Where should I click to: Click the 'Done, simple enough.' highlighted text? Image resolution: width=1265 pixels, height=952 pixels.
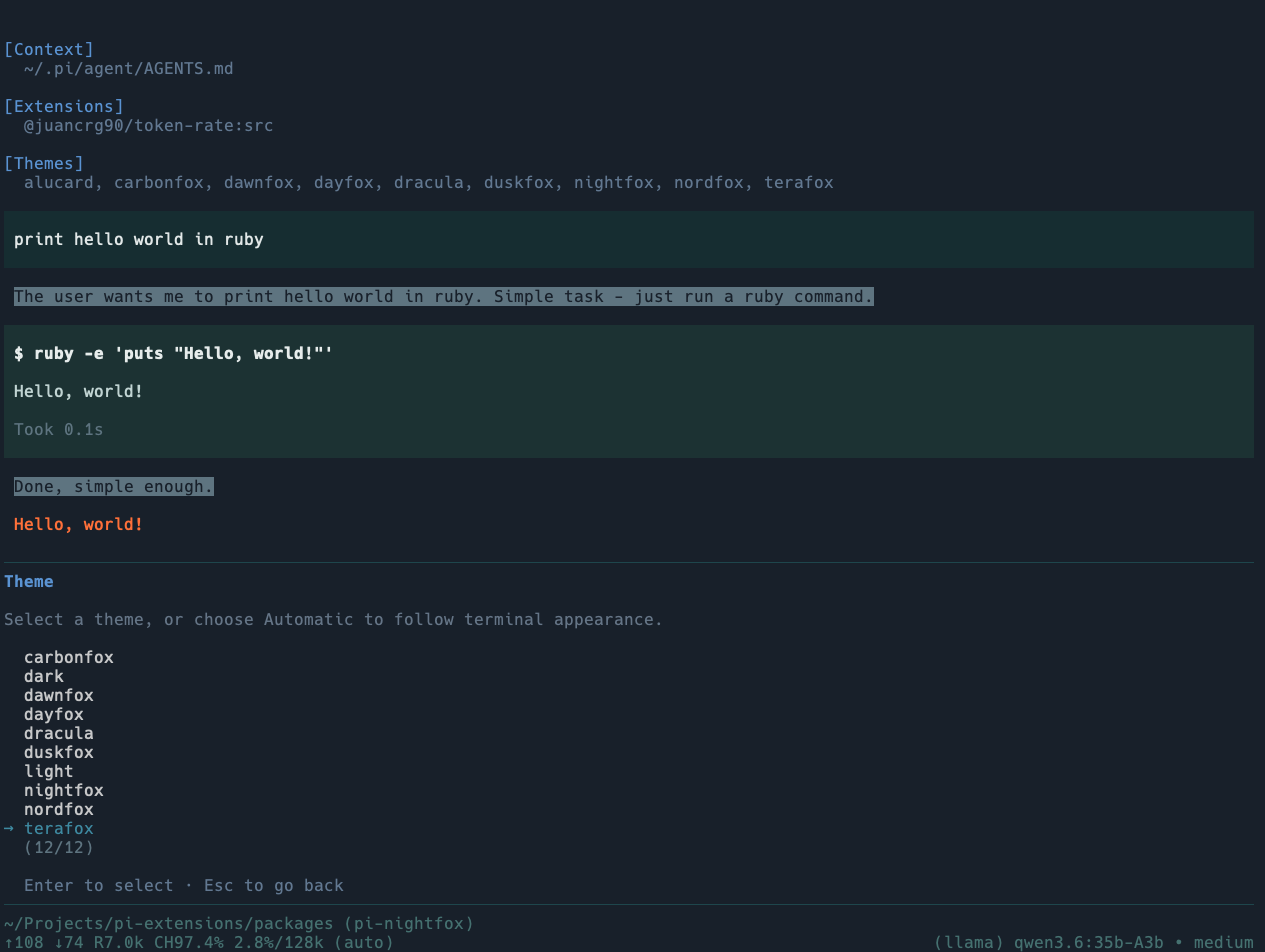[114, 486]
